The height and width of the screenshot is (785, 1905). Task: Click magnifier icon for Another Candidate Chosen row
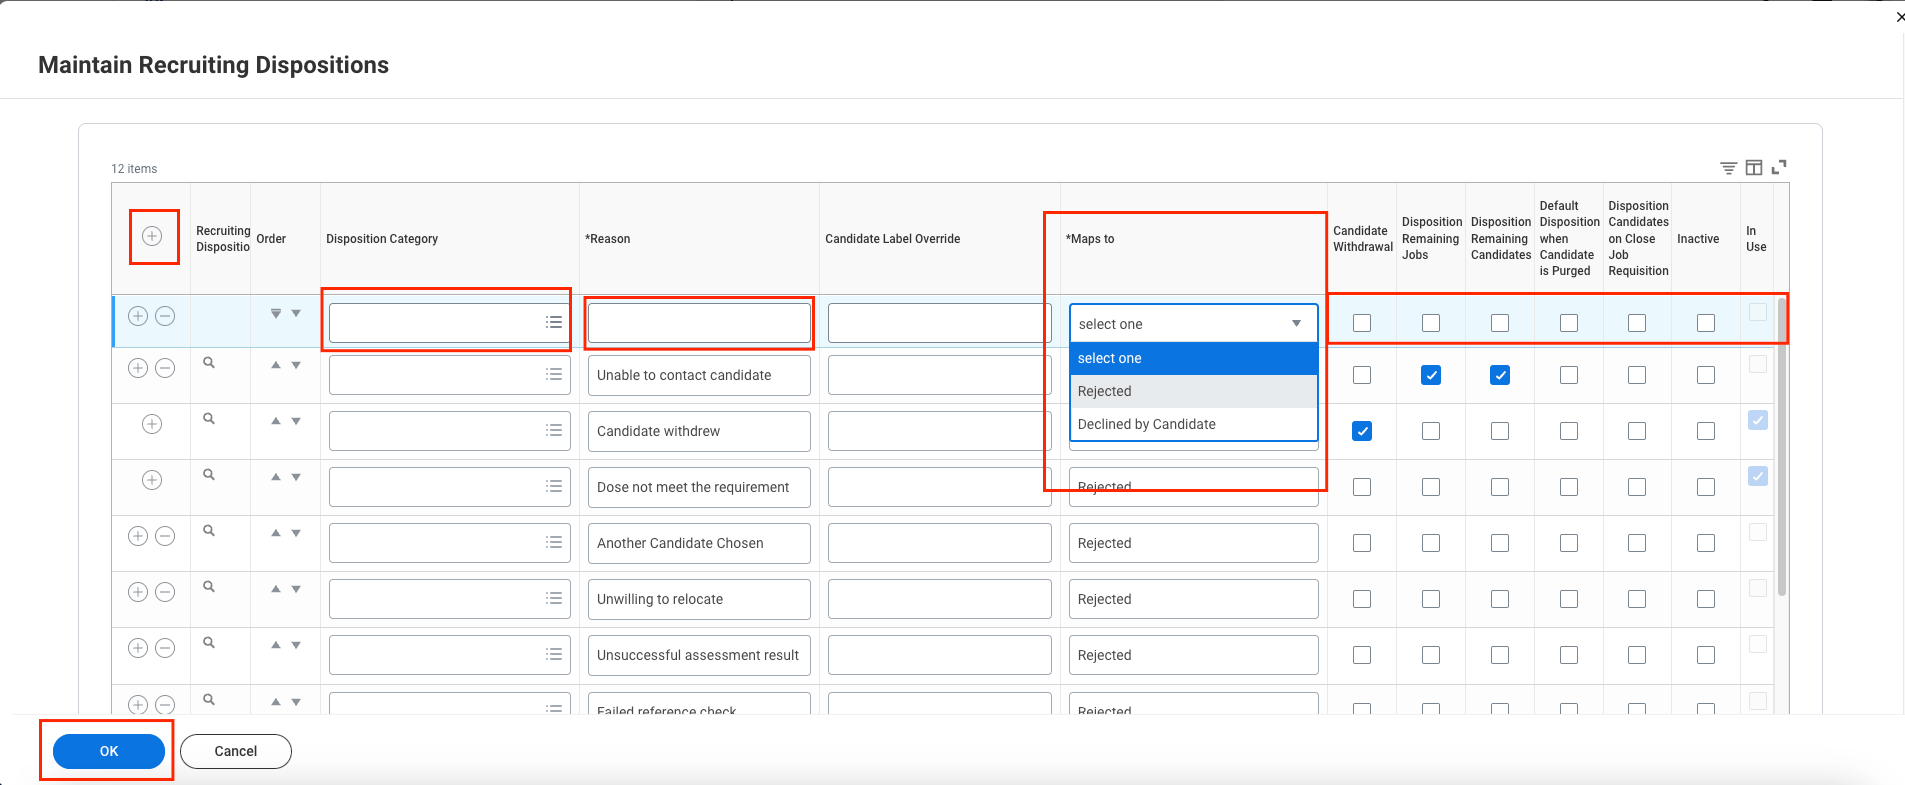[x=209, y=531]
